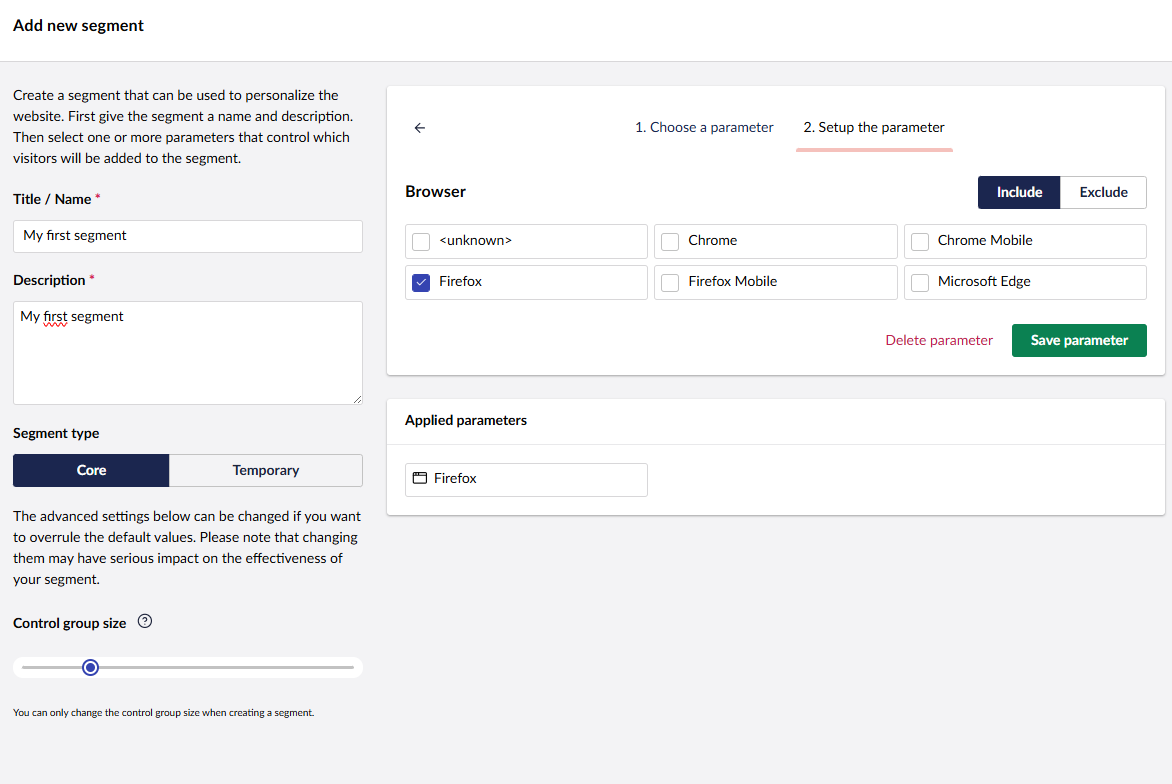1172x784 pixels.
Task: Set segment type to Temporary
Action: tap(265, 470)
